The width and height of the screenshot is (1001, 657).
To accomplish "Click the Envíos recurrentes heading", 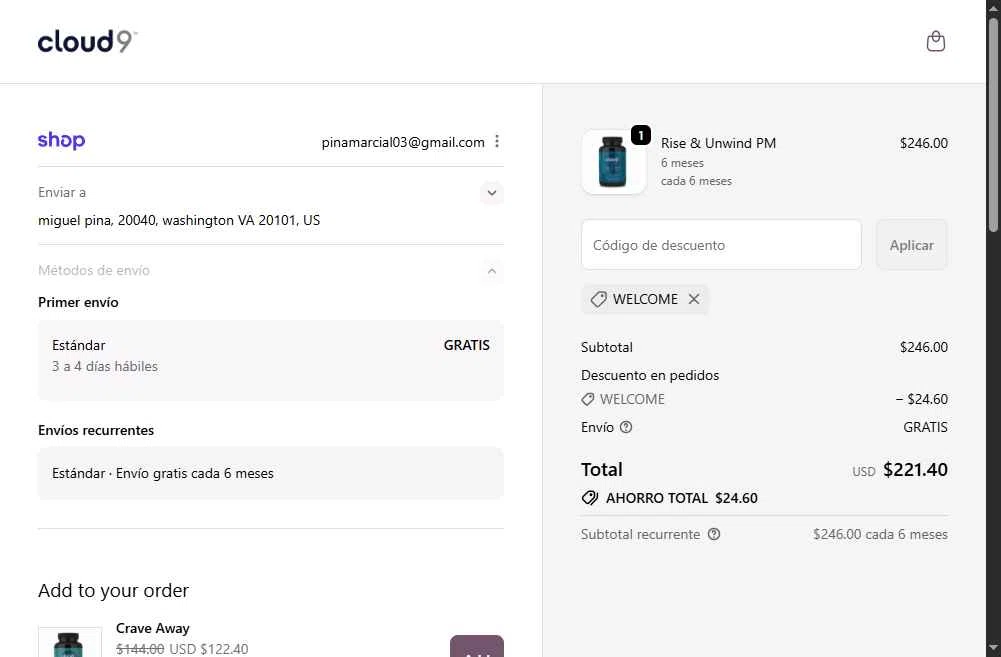I will point(96,430).
